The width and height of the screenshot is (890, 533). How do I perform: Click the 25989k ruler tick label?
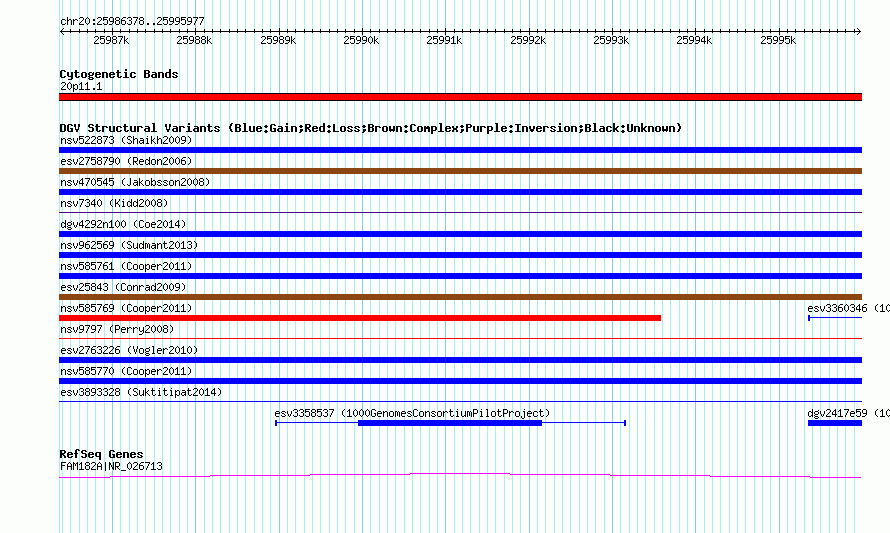click(278, 40)
